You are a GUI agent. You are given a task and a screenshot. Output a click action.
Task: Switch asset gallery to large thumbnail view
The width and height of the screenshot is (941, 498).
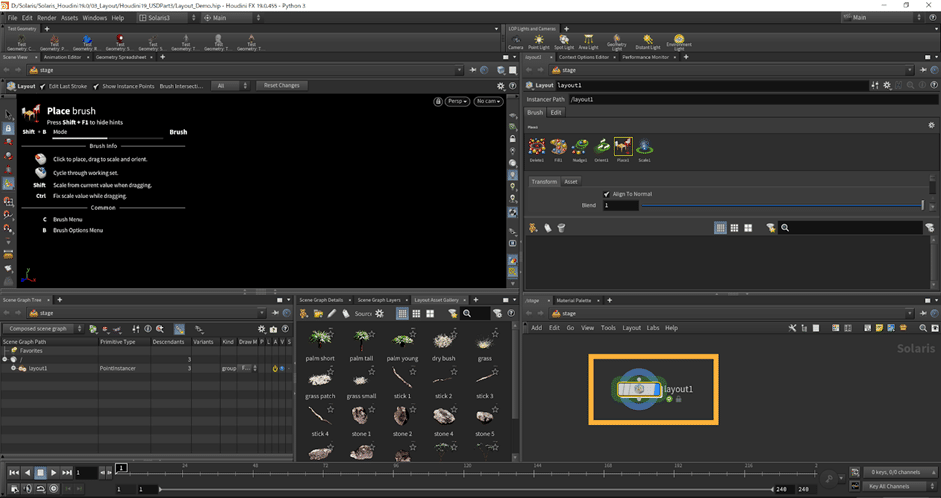pyautogui.click(x=430, y=313)
